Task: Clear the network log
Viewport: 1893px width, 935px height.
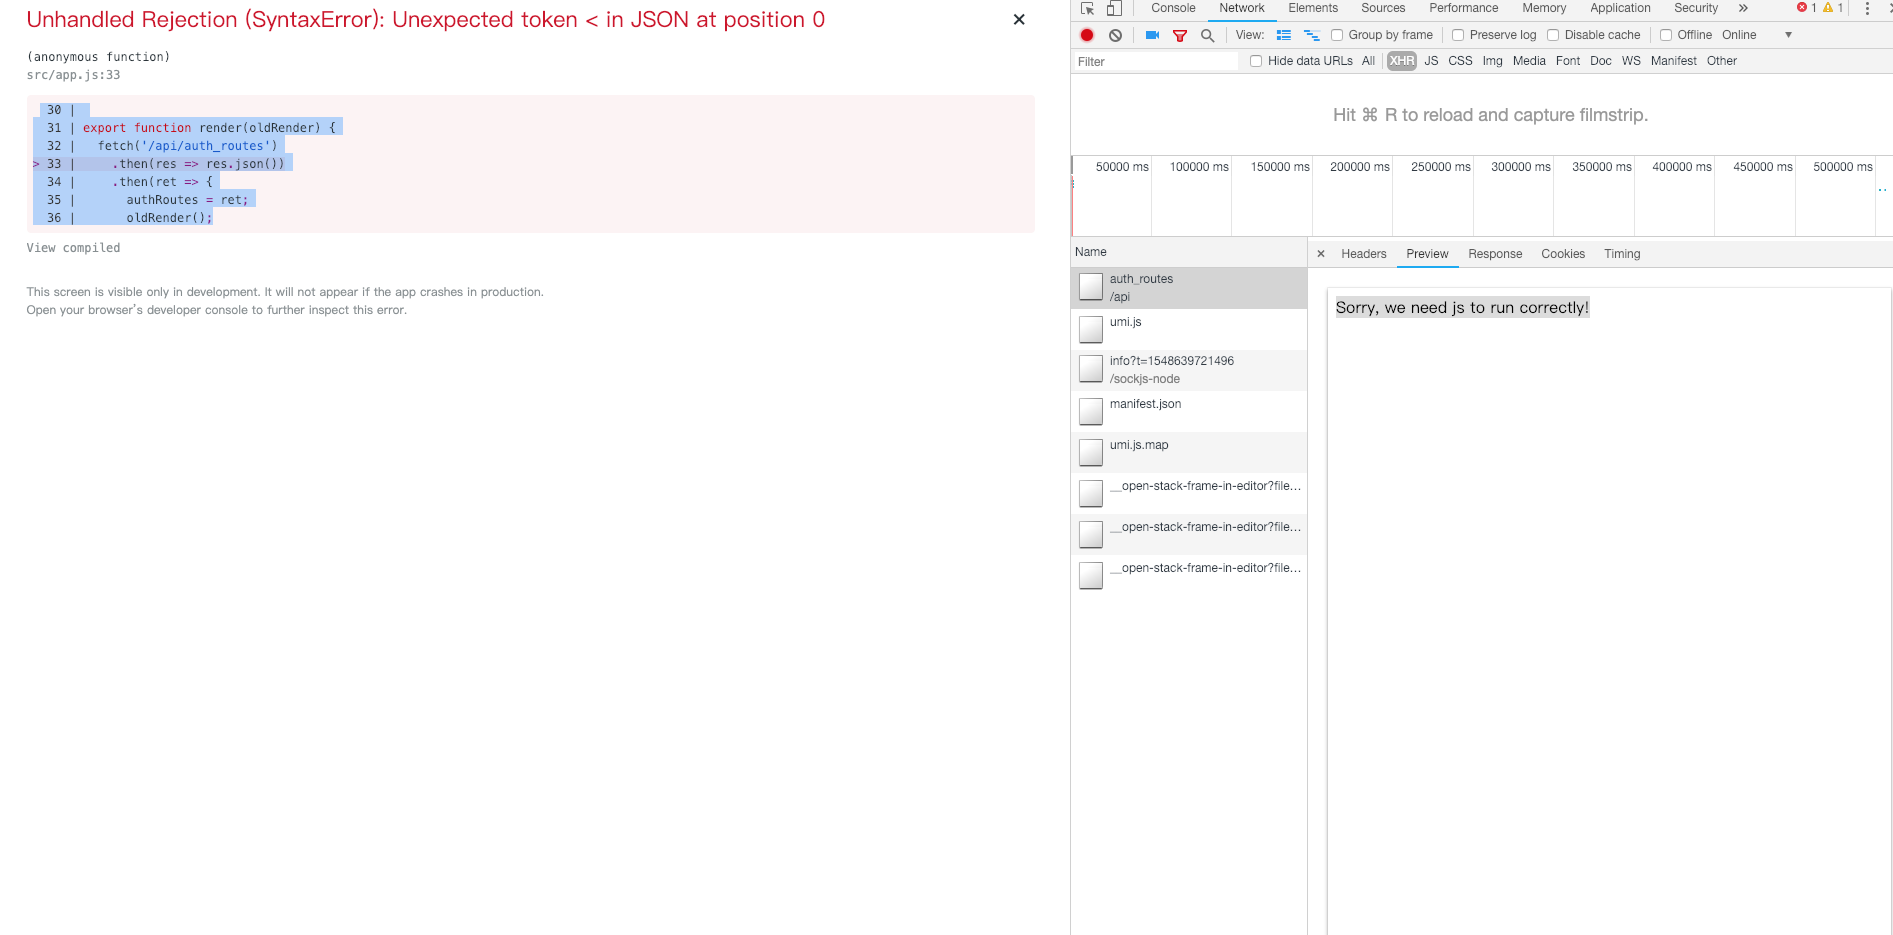Action: (1115, 35)
